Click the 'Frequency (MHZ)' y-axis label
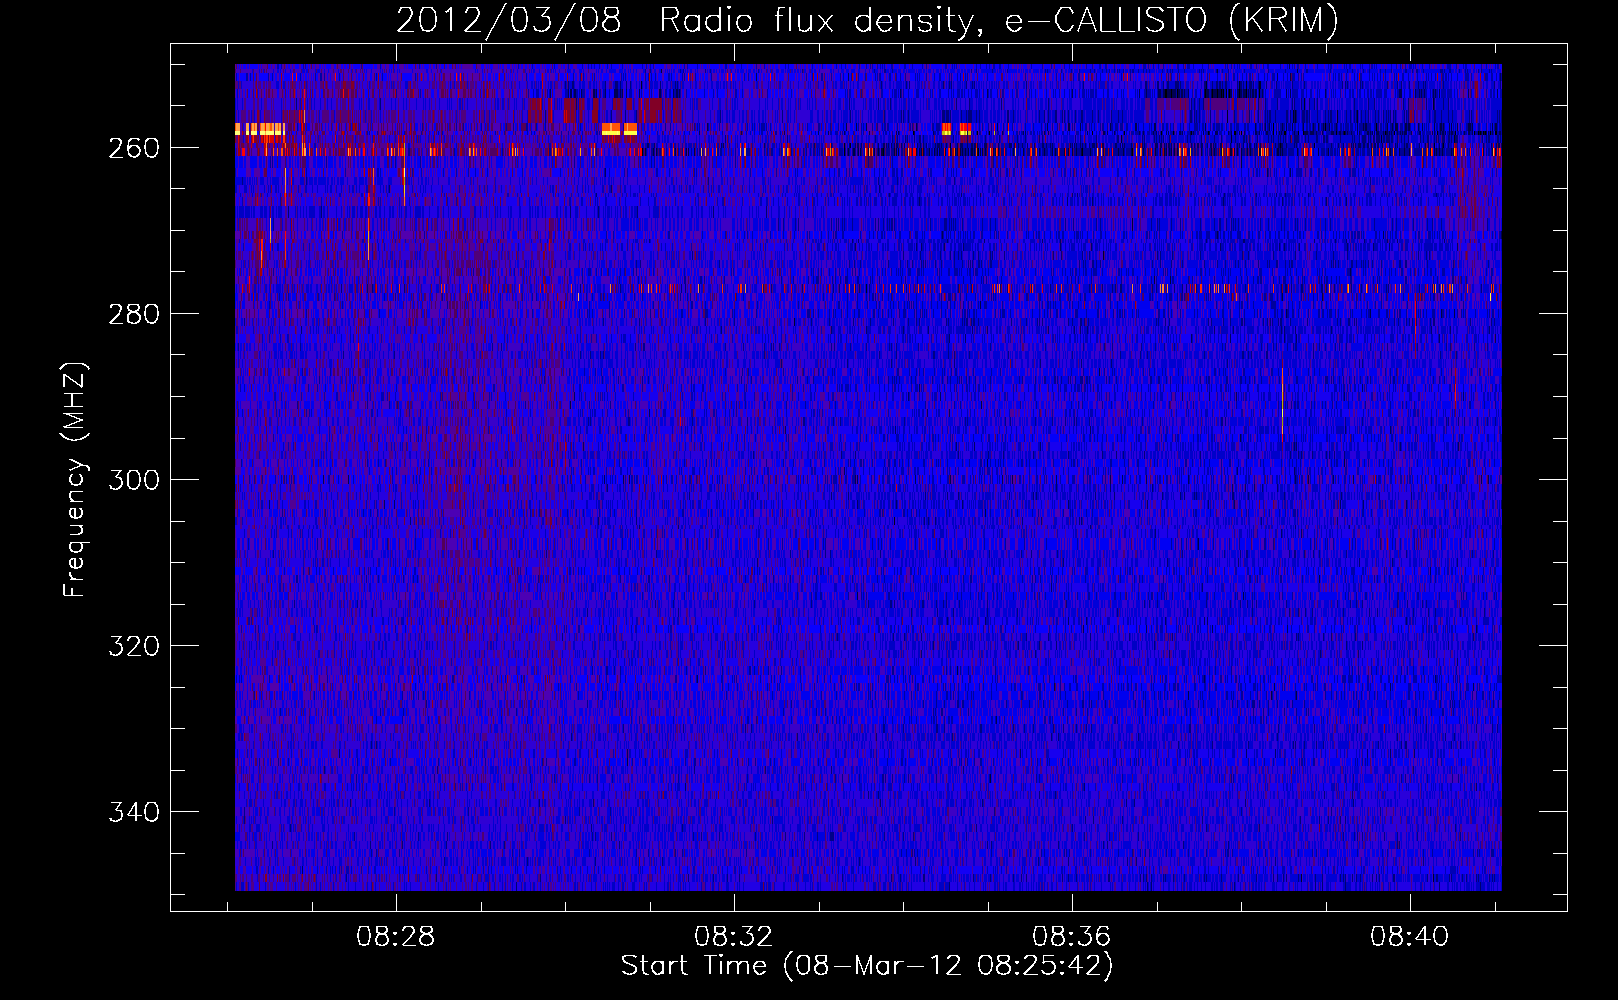Image resolution: width=1618 pixels, height=1000 pixels. [75, 480]
